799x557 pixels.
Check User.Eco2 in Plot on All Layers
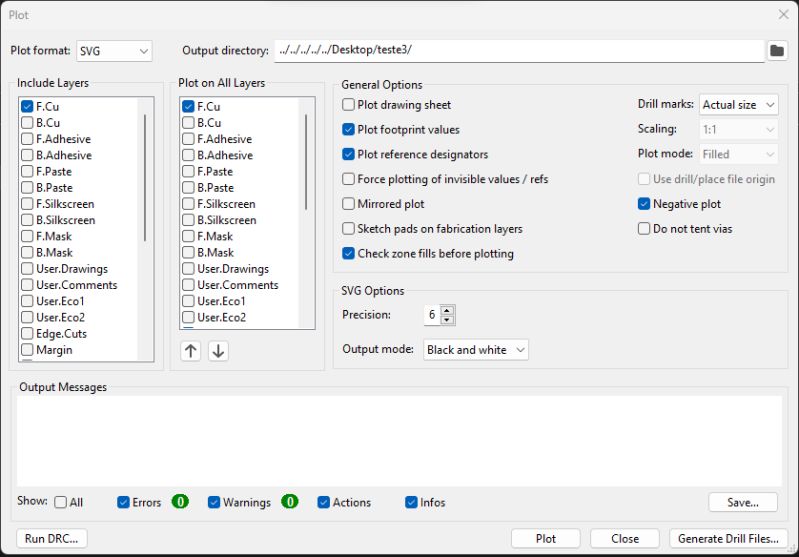(x=188, y=317)
